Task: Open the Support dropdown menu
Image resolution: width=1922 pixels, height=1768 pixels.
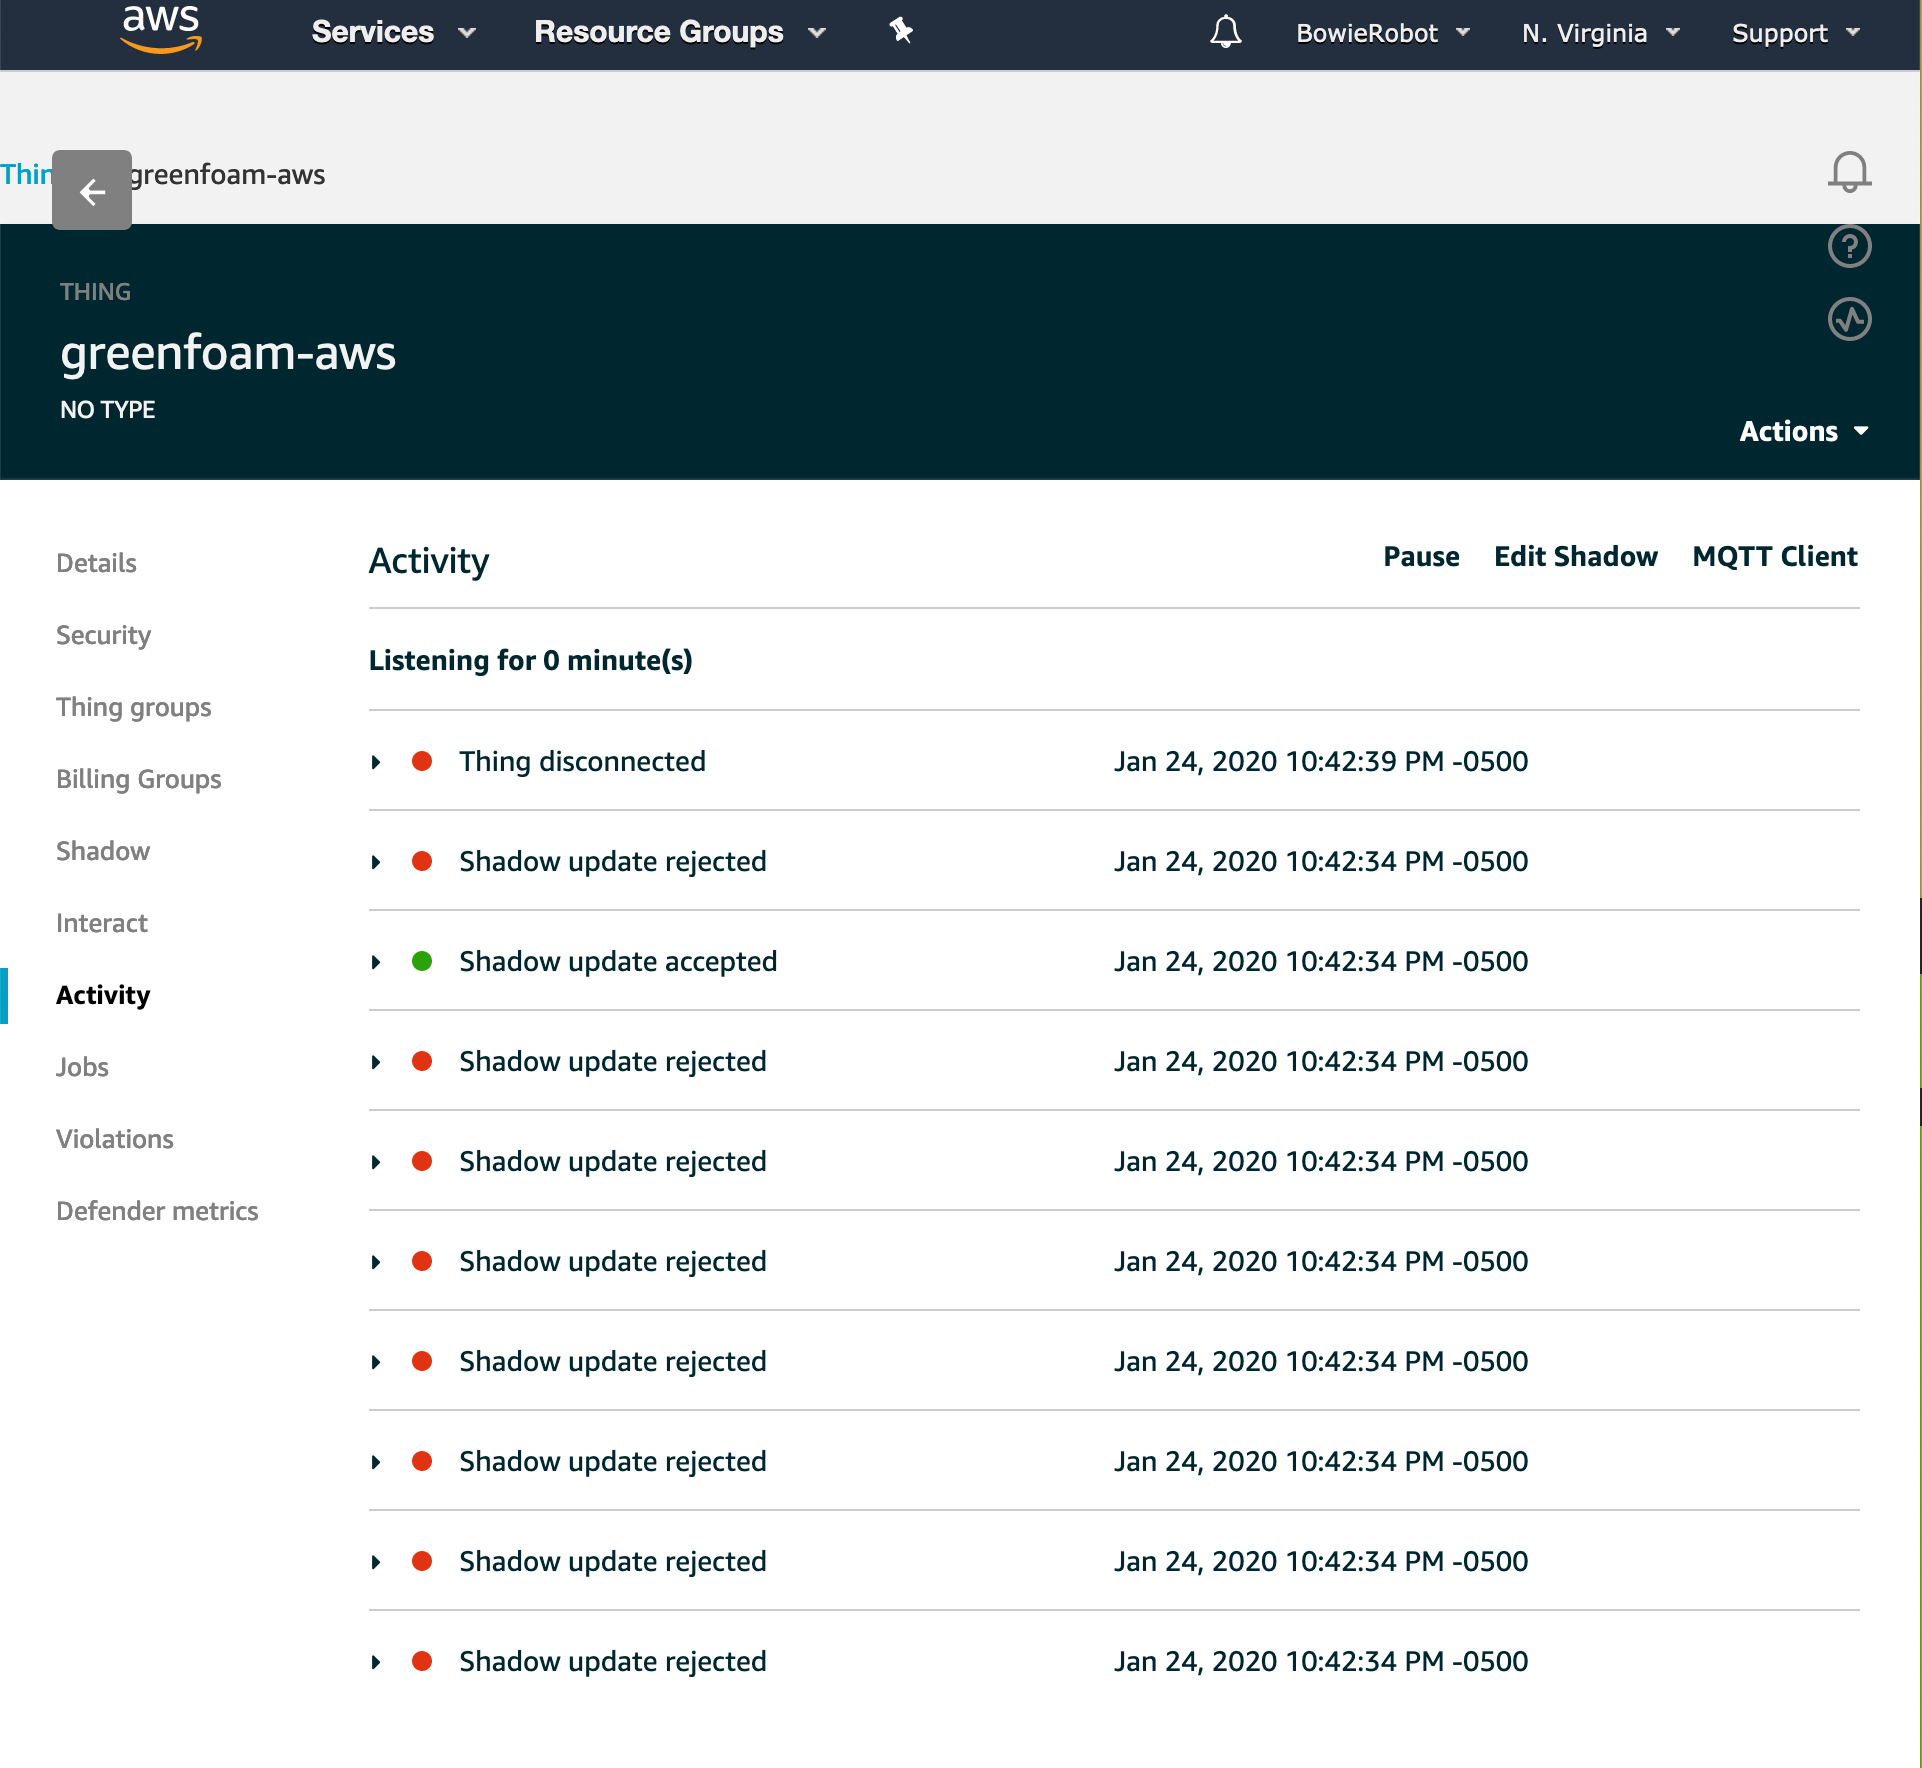Action: [1796, 33]
